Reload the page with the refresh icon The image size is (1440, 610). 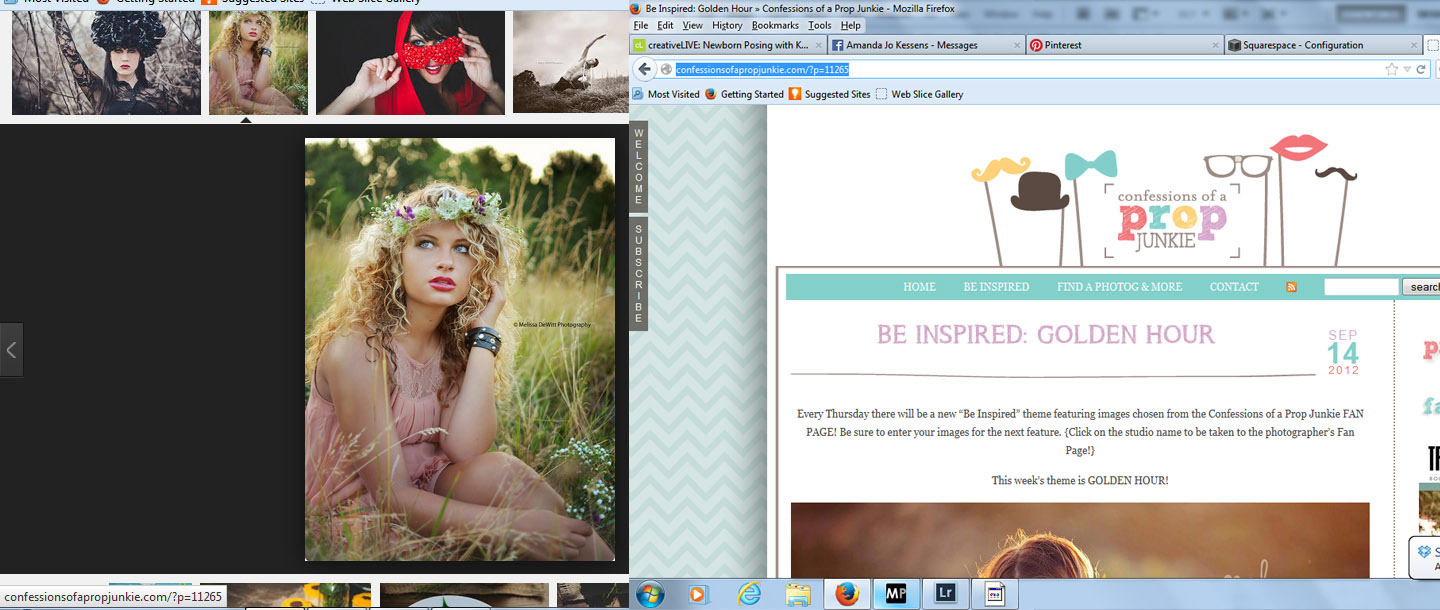(x=1421, y=69)
